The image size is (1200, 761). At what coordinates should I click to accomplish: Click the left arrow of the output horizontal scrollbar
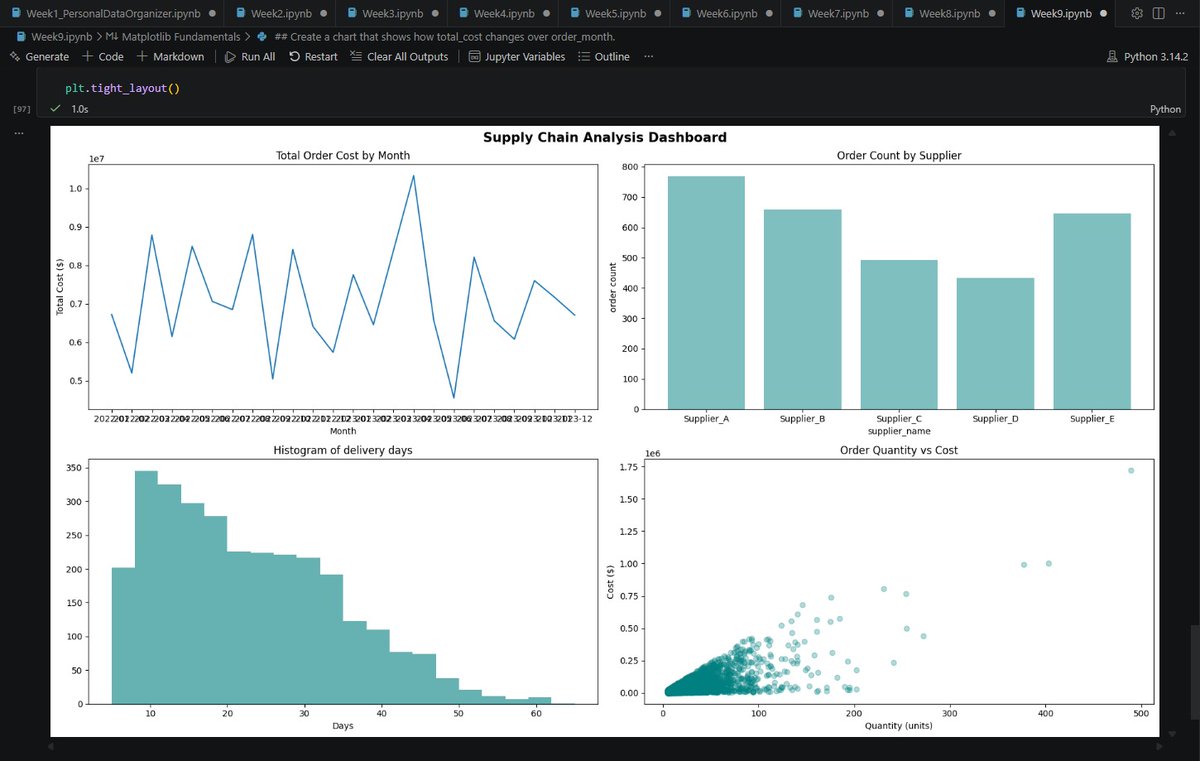53,746
